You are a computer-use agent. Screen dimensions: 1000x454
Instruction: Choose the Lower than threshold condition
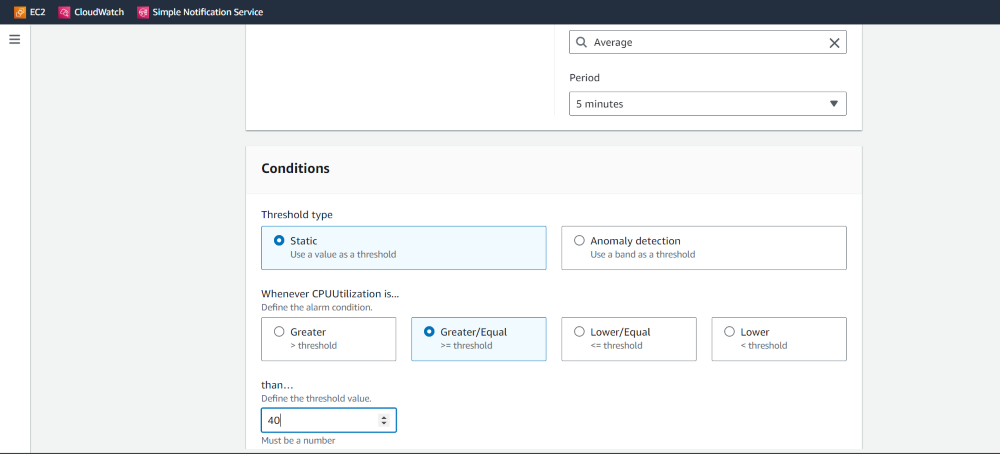tap(729, 332)
